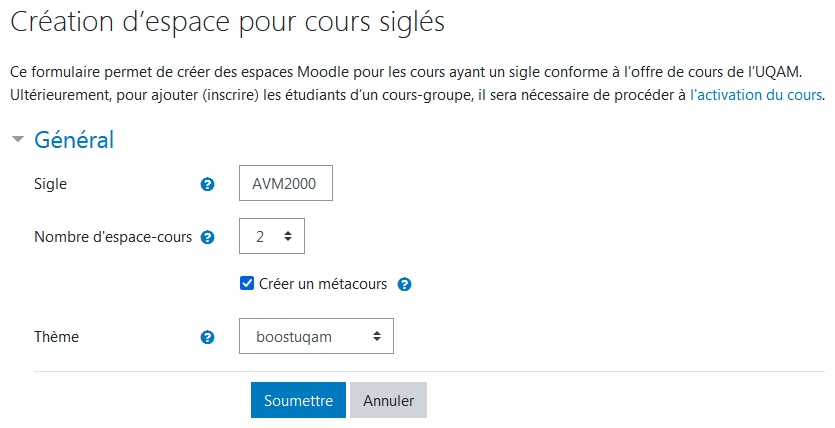Click the Créer un métacours label text
Viewport: 835px width, 428px height.
[x=323, y=284]
